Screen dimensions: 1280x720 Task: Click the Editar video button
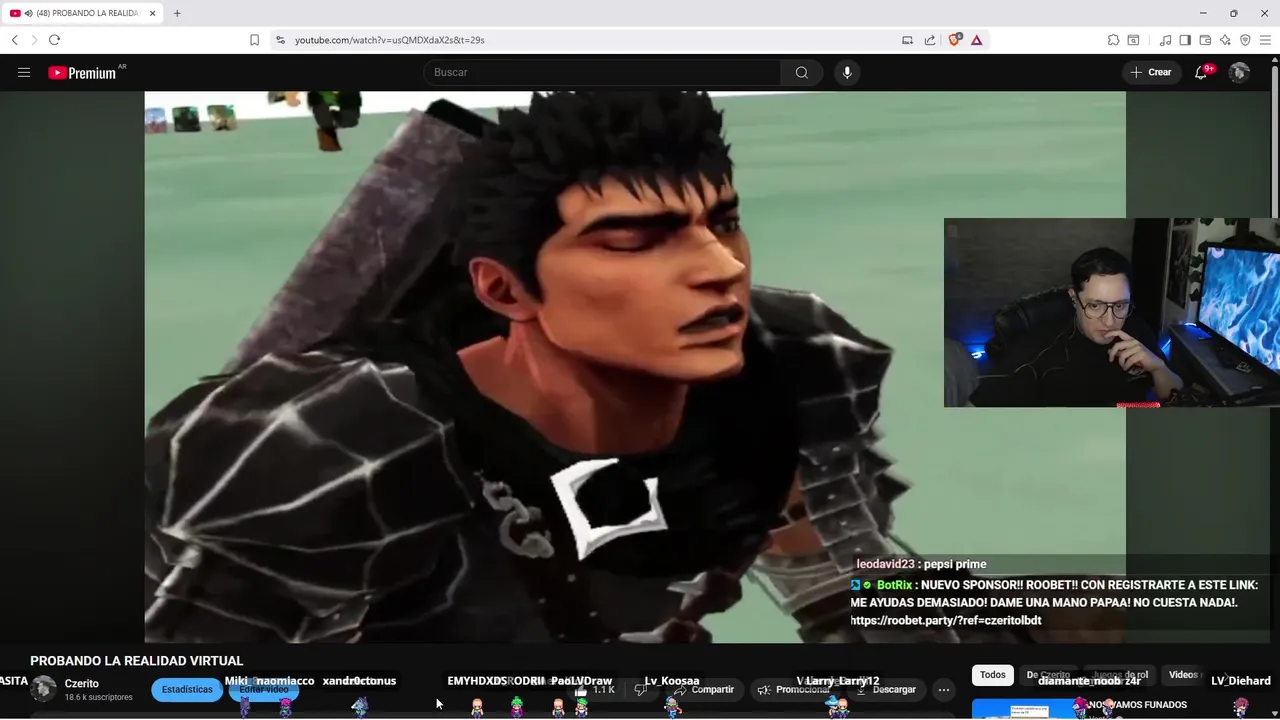(264, 689)
